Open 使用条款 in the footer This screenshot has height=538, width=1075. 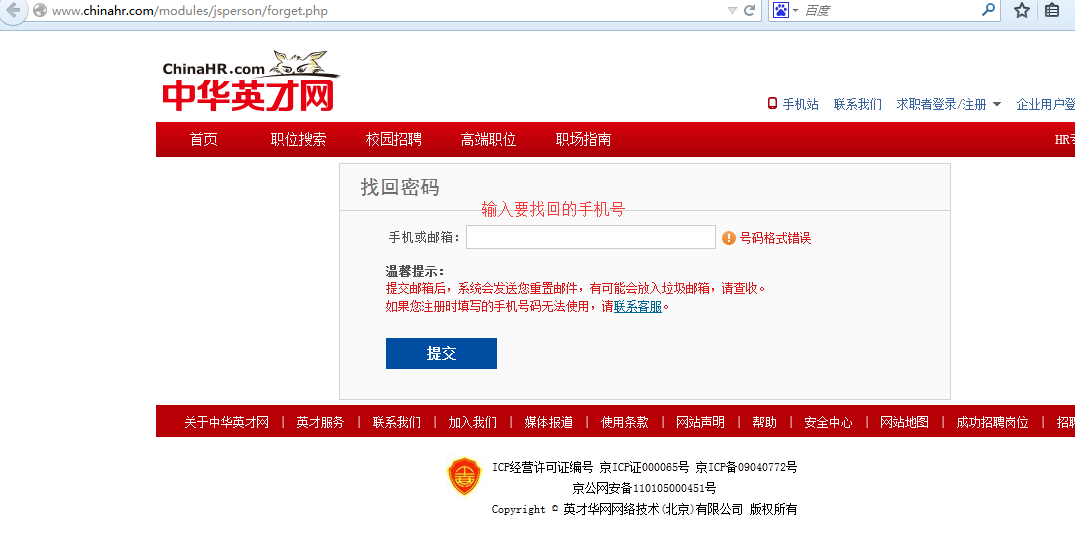(625, 422)
